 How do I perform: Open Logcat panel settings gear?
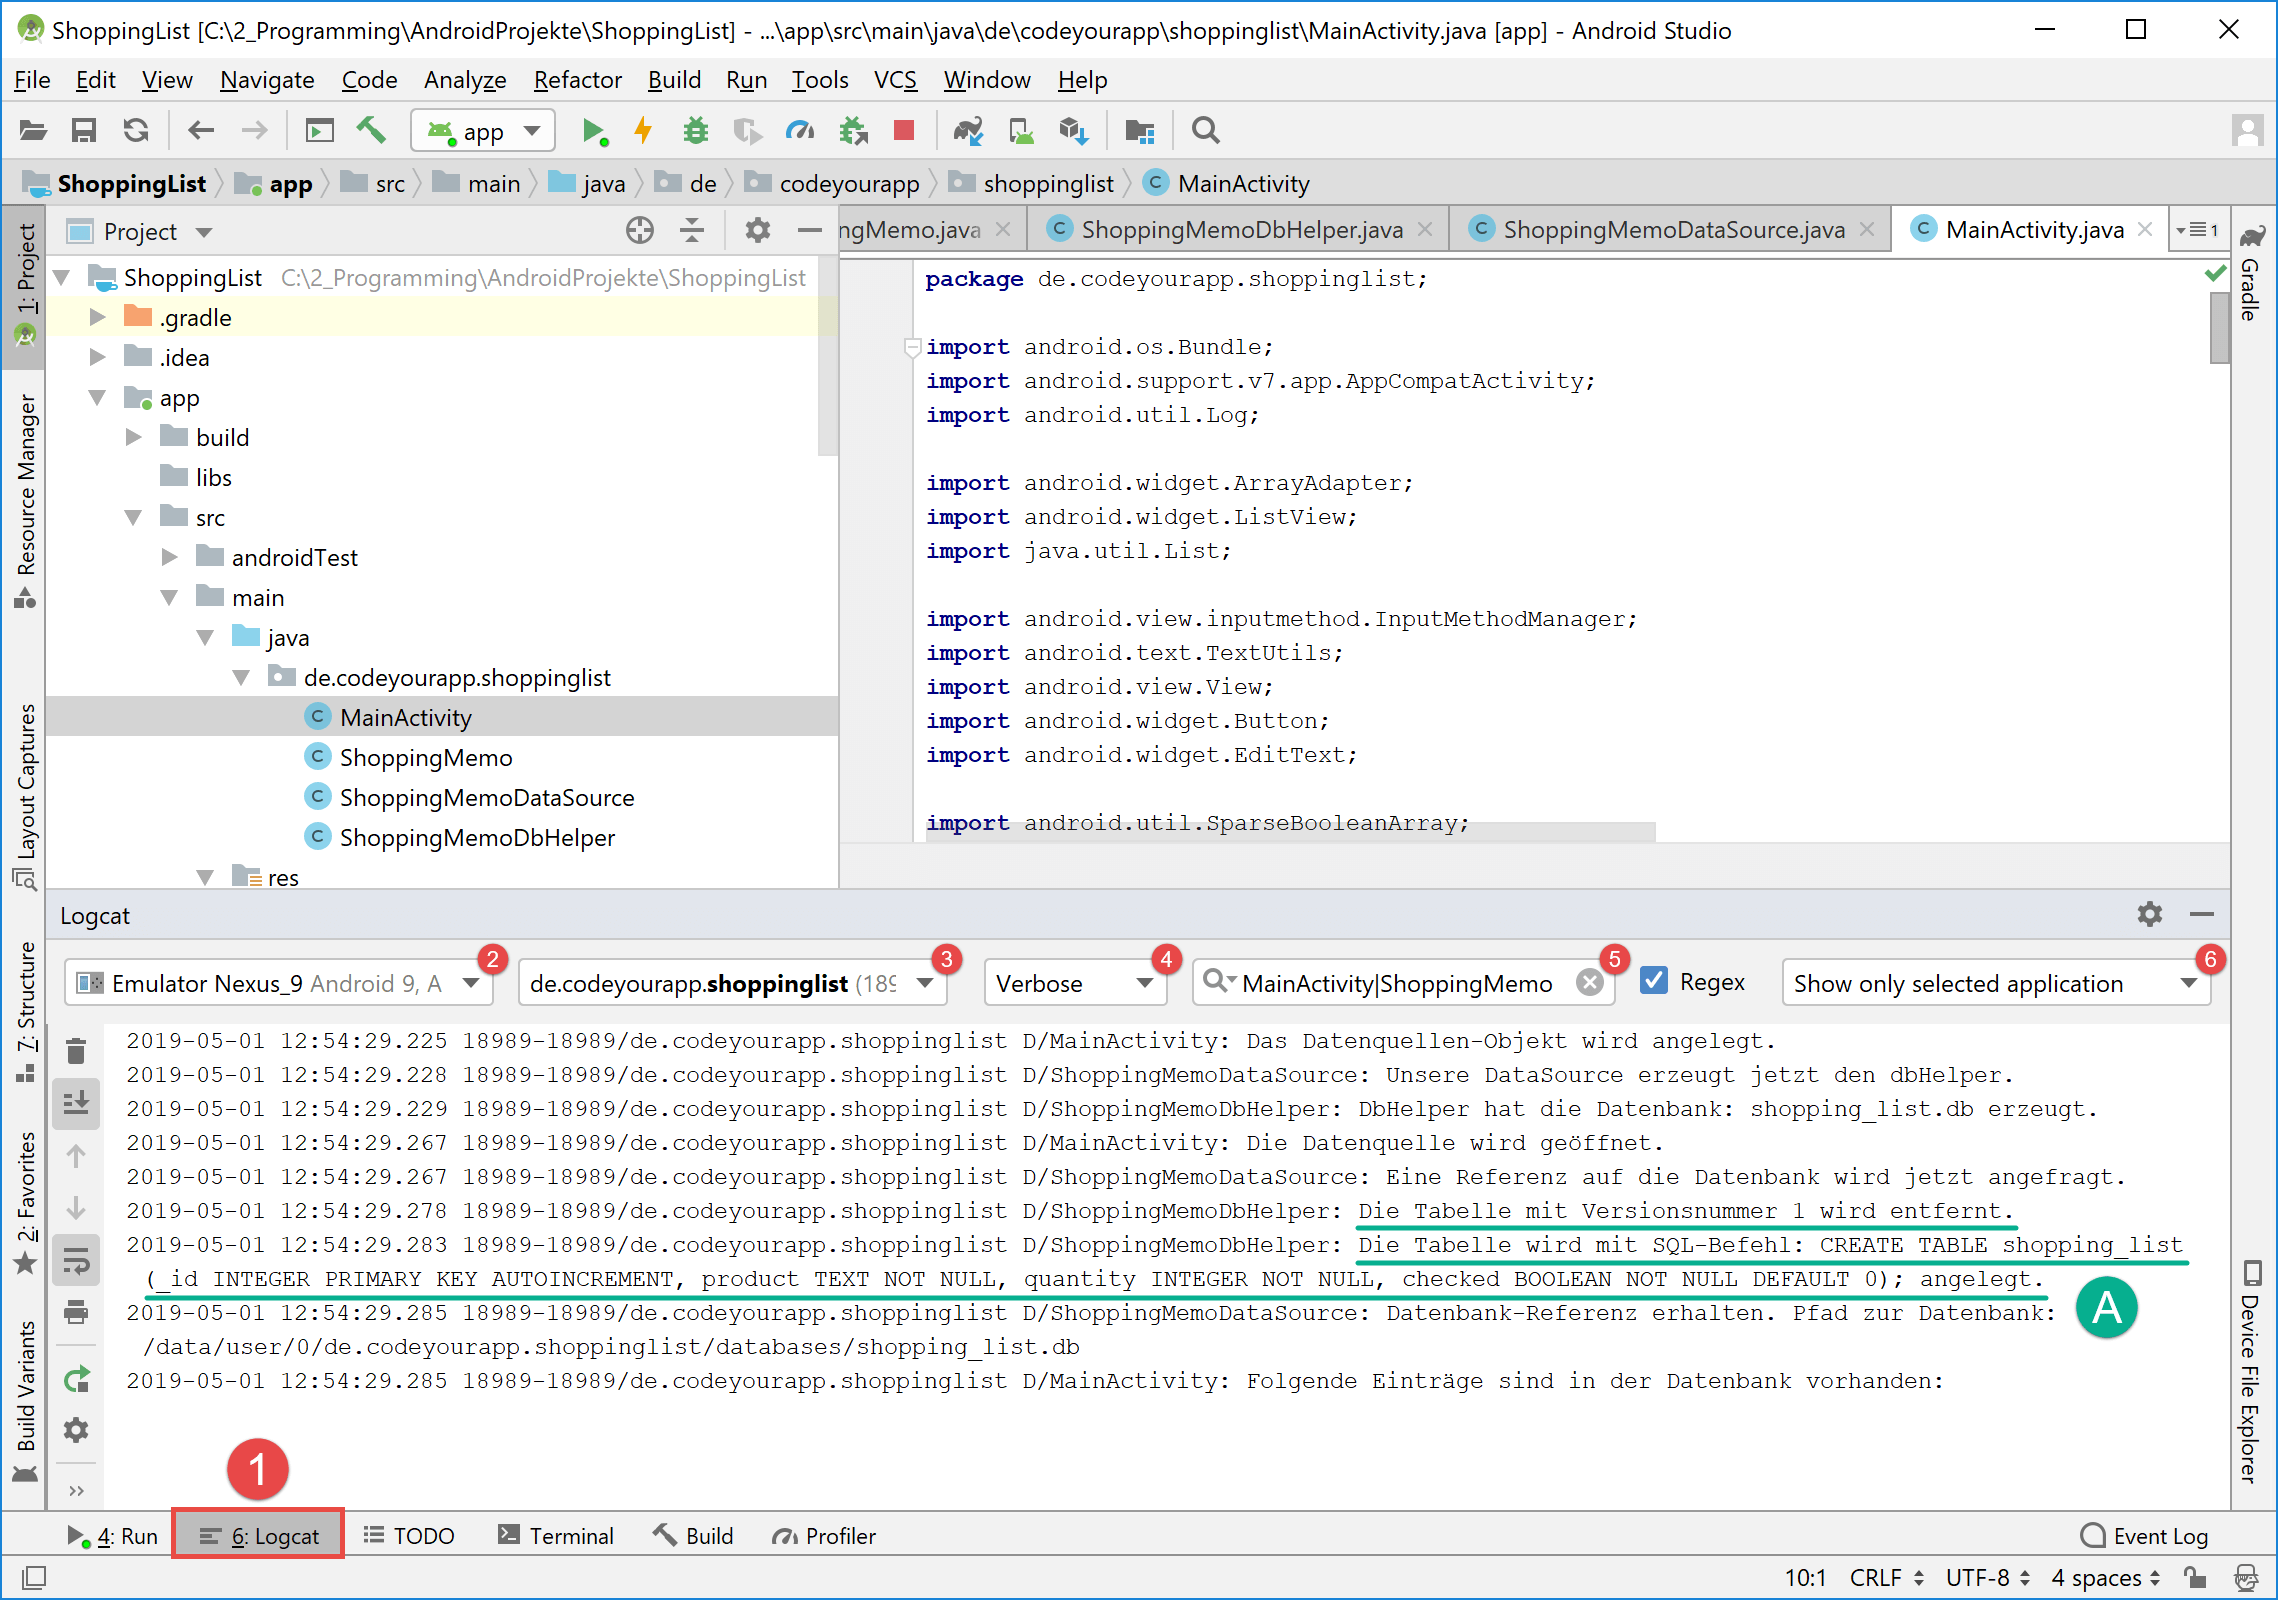pyautogui.click(x=2149, y=914)
